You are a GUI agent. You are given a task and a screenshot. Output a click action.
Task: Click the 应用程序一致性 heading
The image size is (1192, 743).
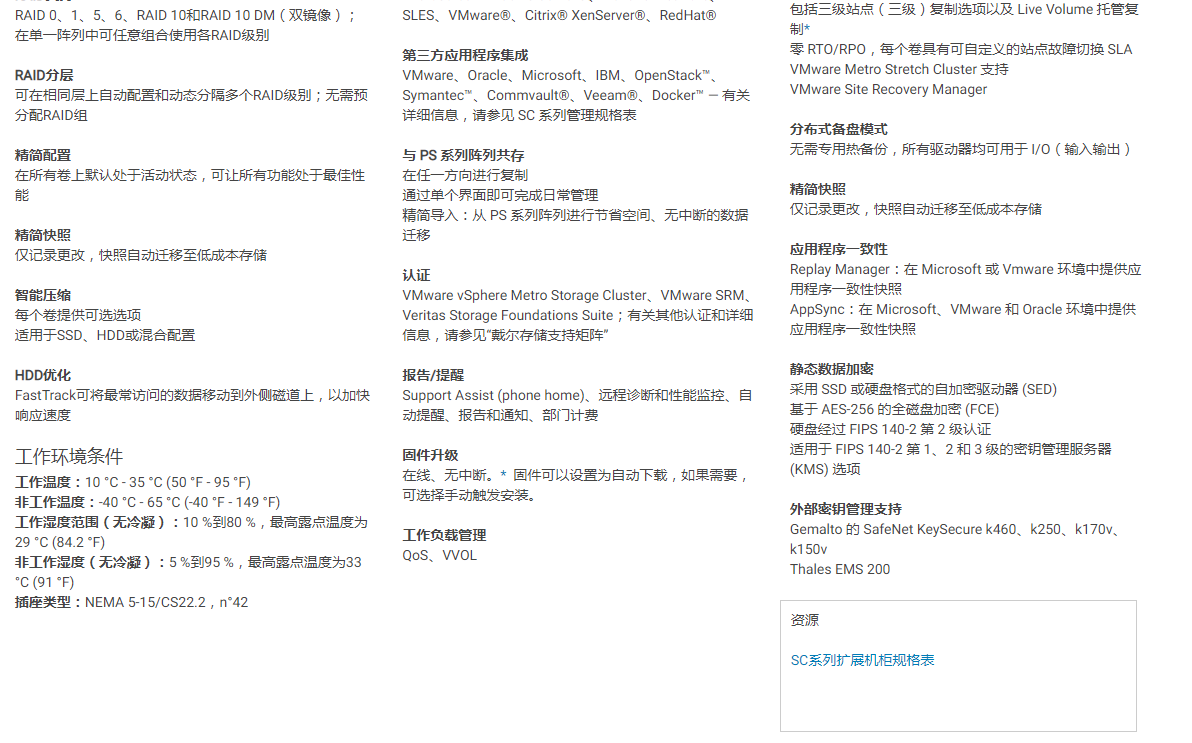[x=839, y=249]
